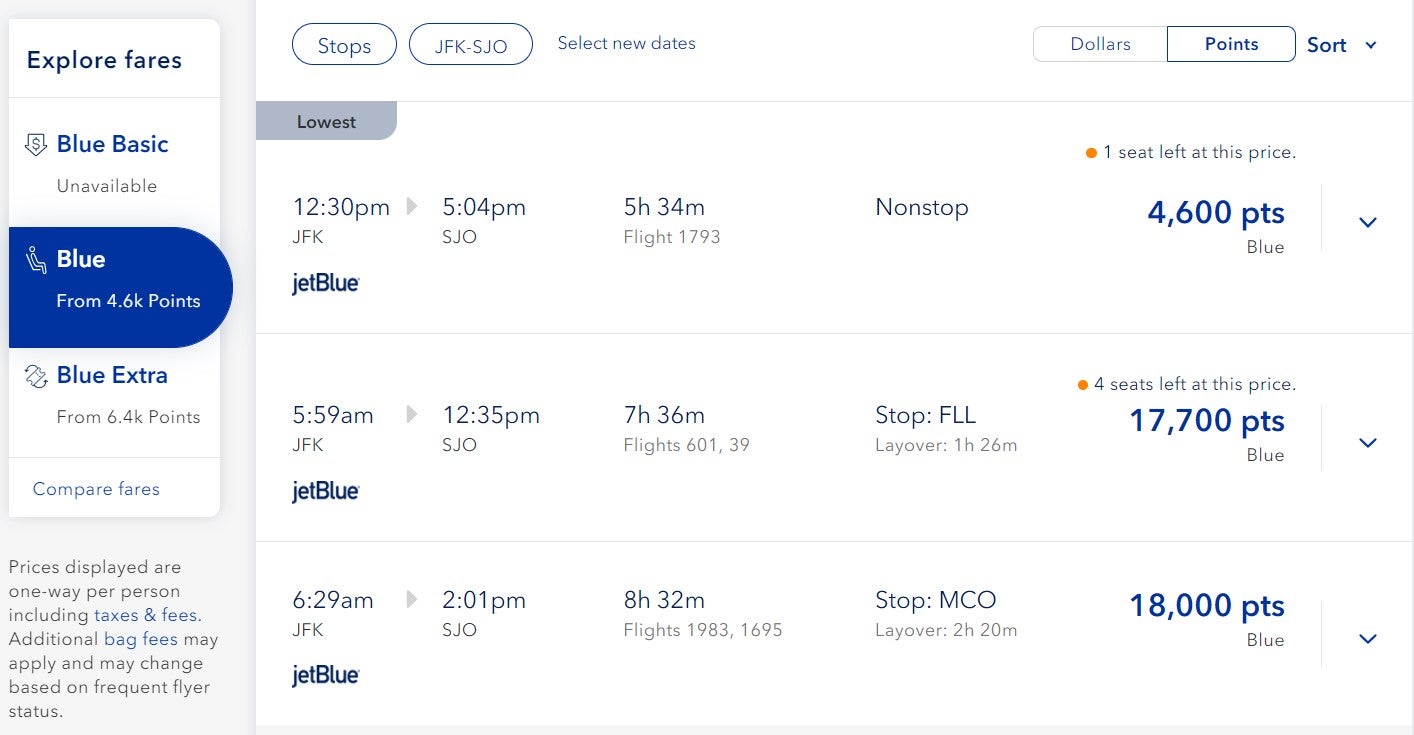Open the Stops filter
The width and height of the screenshot is (1414, 735).
344,46
